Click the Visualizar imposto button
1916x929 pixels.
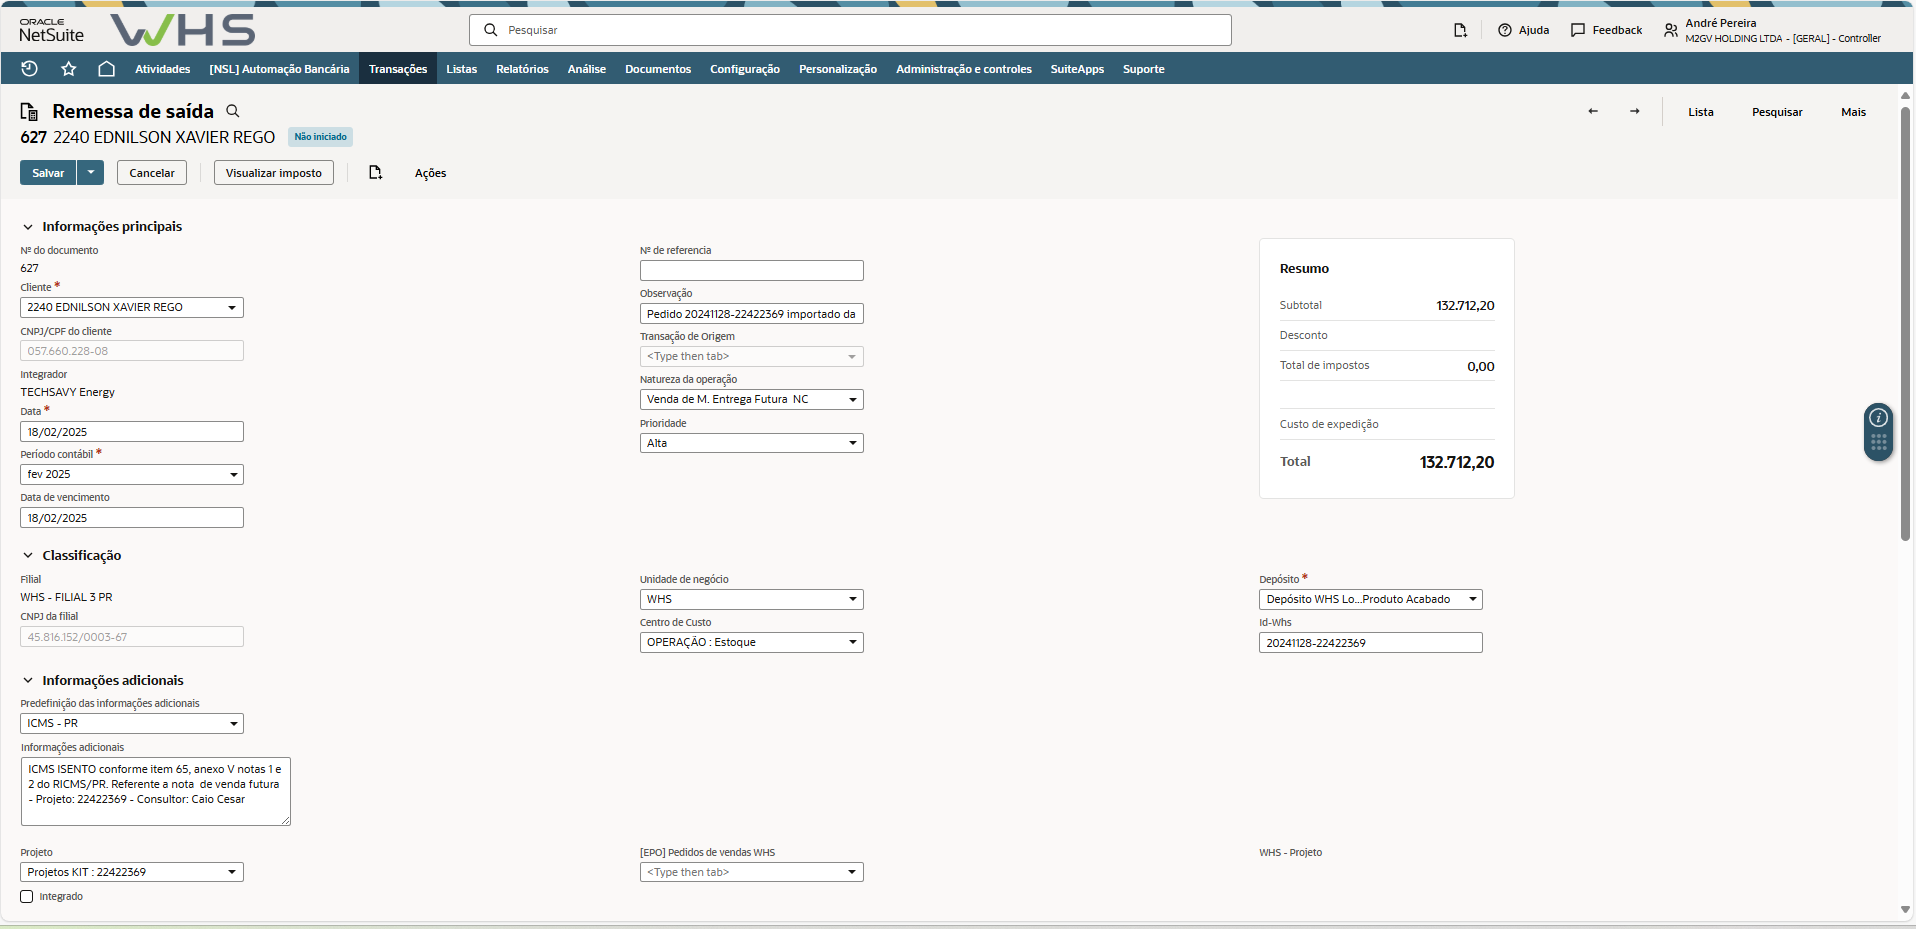coord(273,173)
